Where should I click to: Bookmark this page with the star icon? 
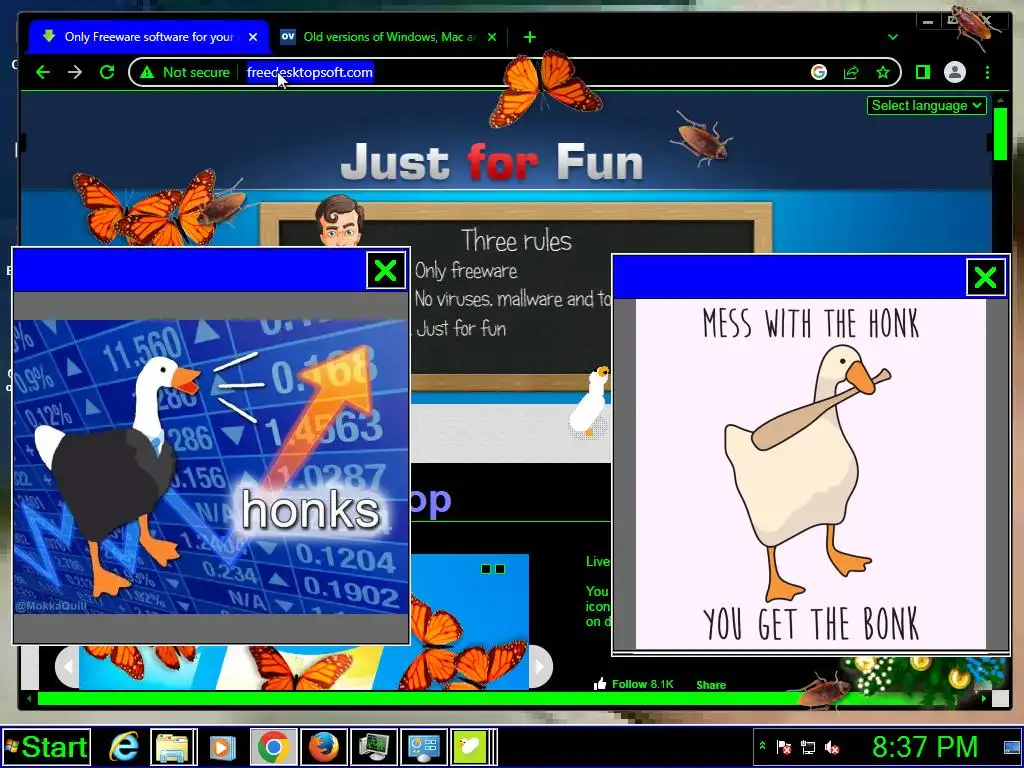[x=883, y=72]
